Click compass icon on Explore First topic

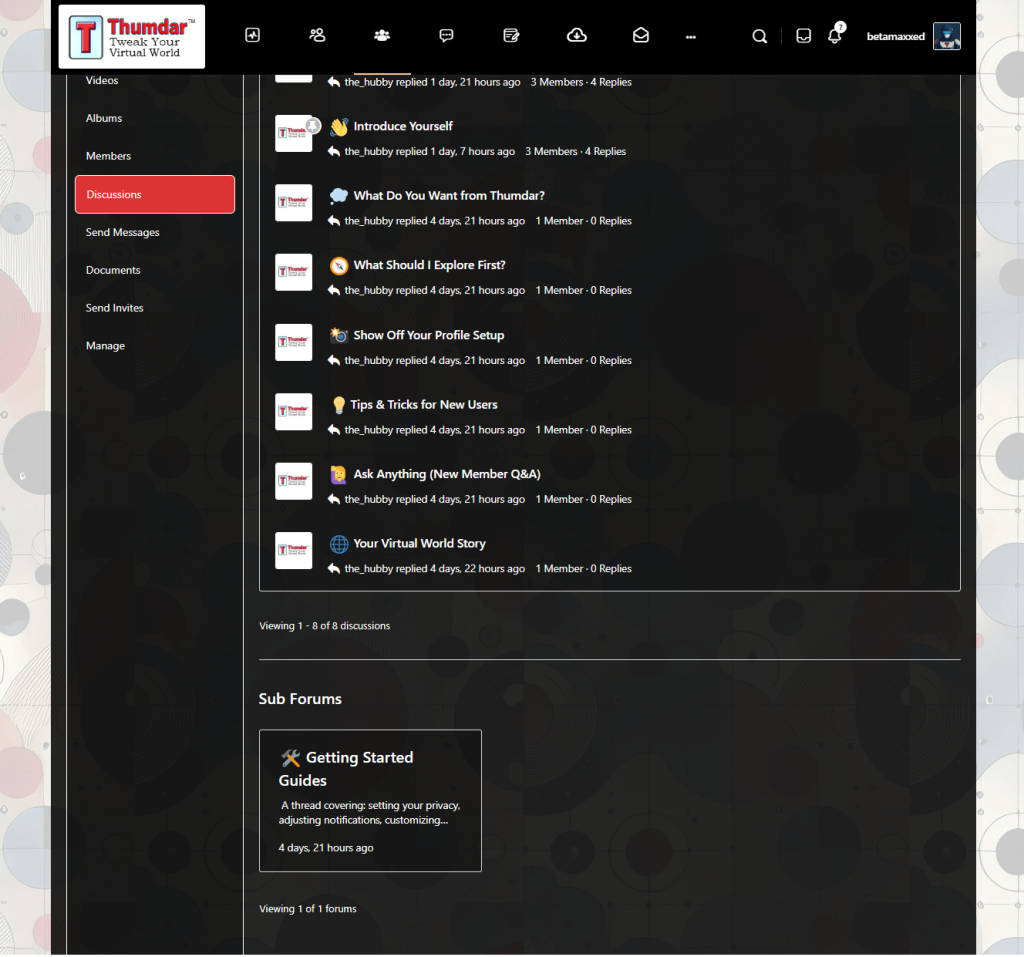click(339, 266)
